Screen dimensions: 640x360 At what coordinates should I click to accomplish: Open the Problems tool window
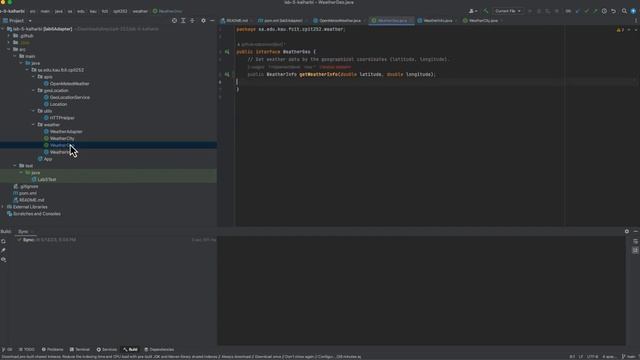tap(53, 350)
